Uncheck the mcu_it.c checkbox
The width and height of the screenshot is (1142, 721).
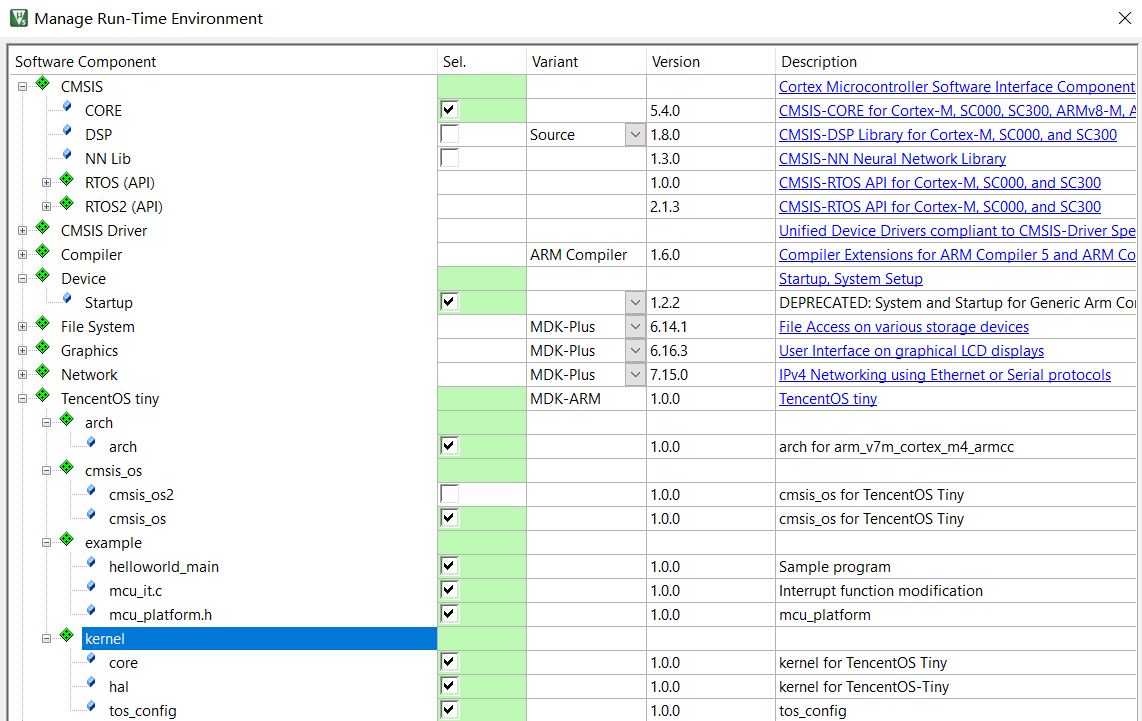coord(449,591)
